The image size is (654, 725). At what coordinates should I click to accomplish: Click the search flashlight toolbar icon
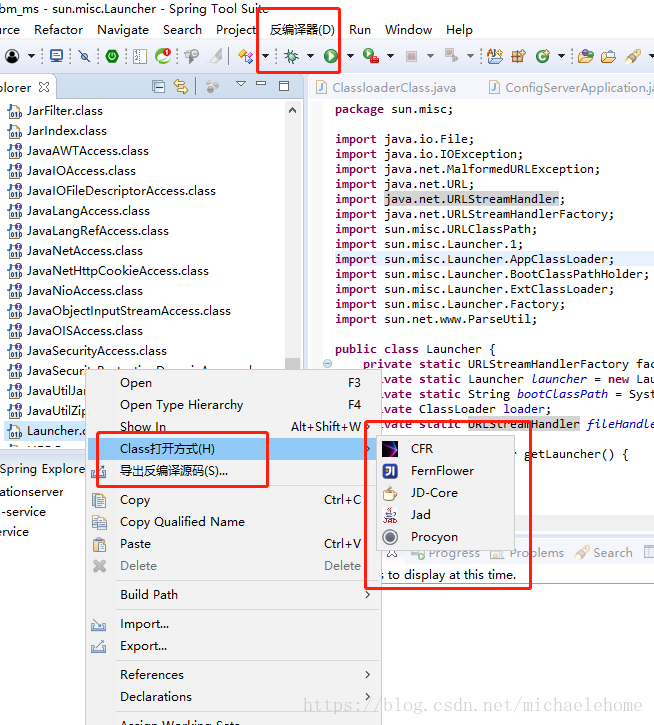click(633, 56)
